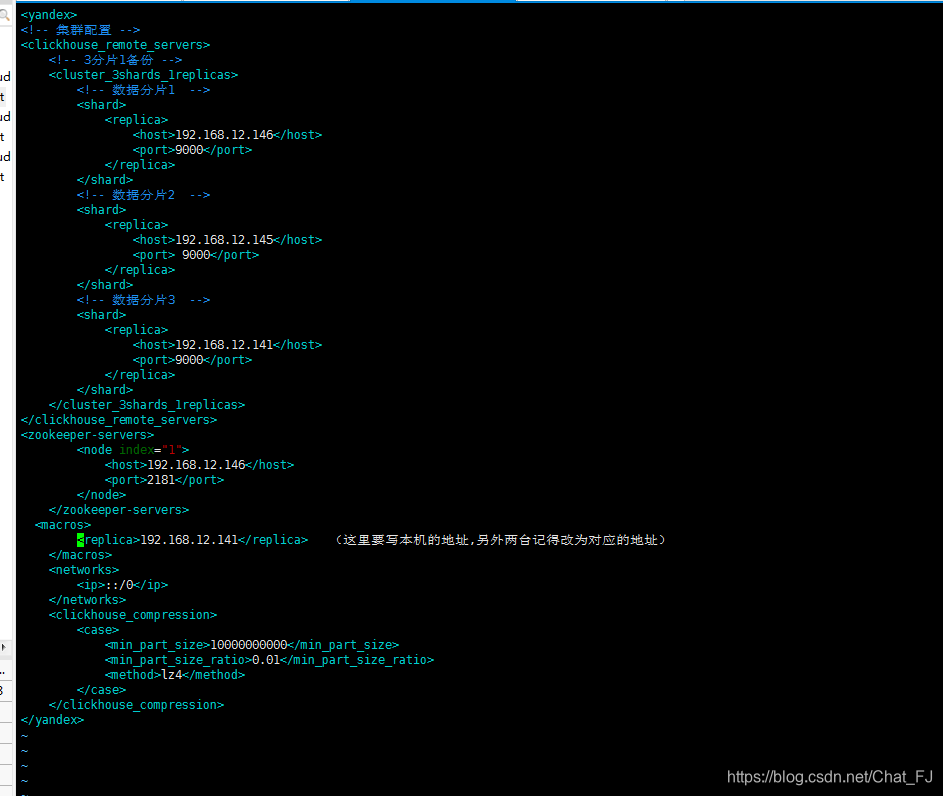The width and height of the screenshot is (943, 796).
Task: Click the opening <cluster_3shards_1replicas> tag
Action: pyautogui.click(x=143, y=75)
